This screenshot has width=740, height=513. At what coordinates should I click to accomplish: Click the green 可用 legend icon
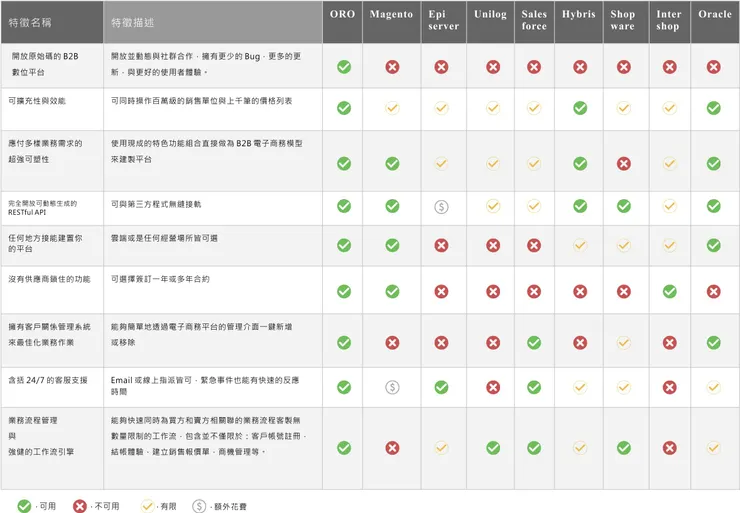[x=24, y=506]
